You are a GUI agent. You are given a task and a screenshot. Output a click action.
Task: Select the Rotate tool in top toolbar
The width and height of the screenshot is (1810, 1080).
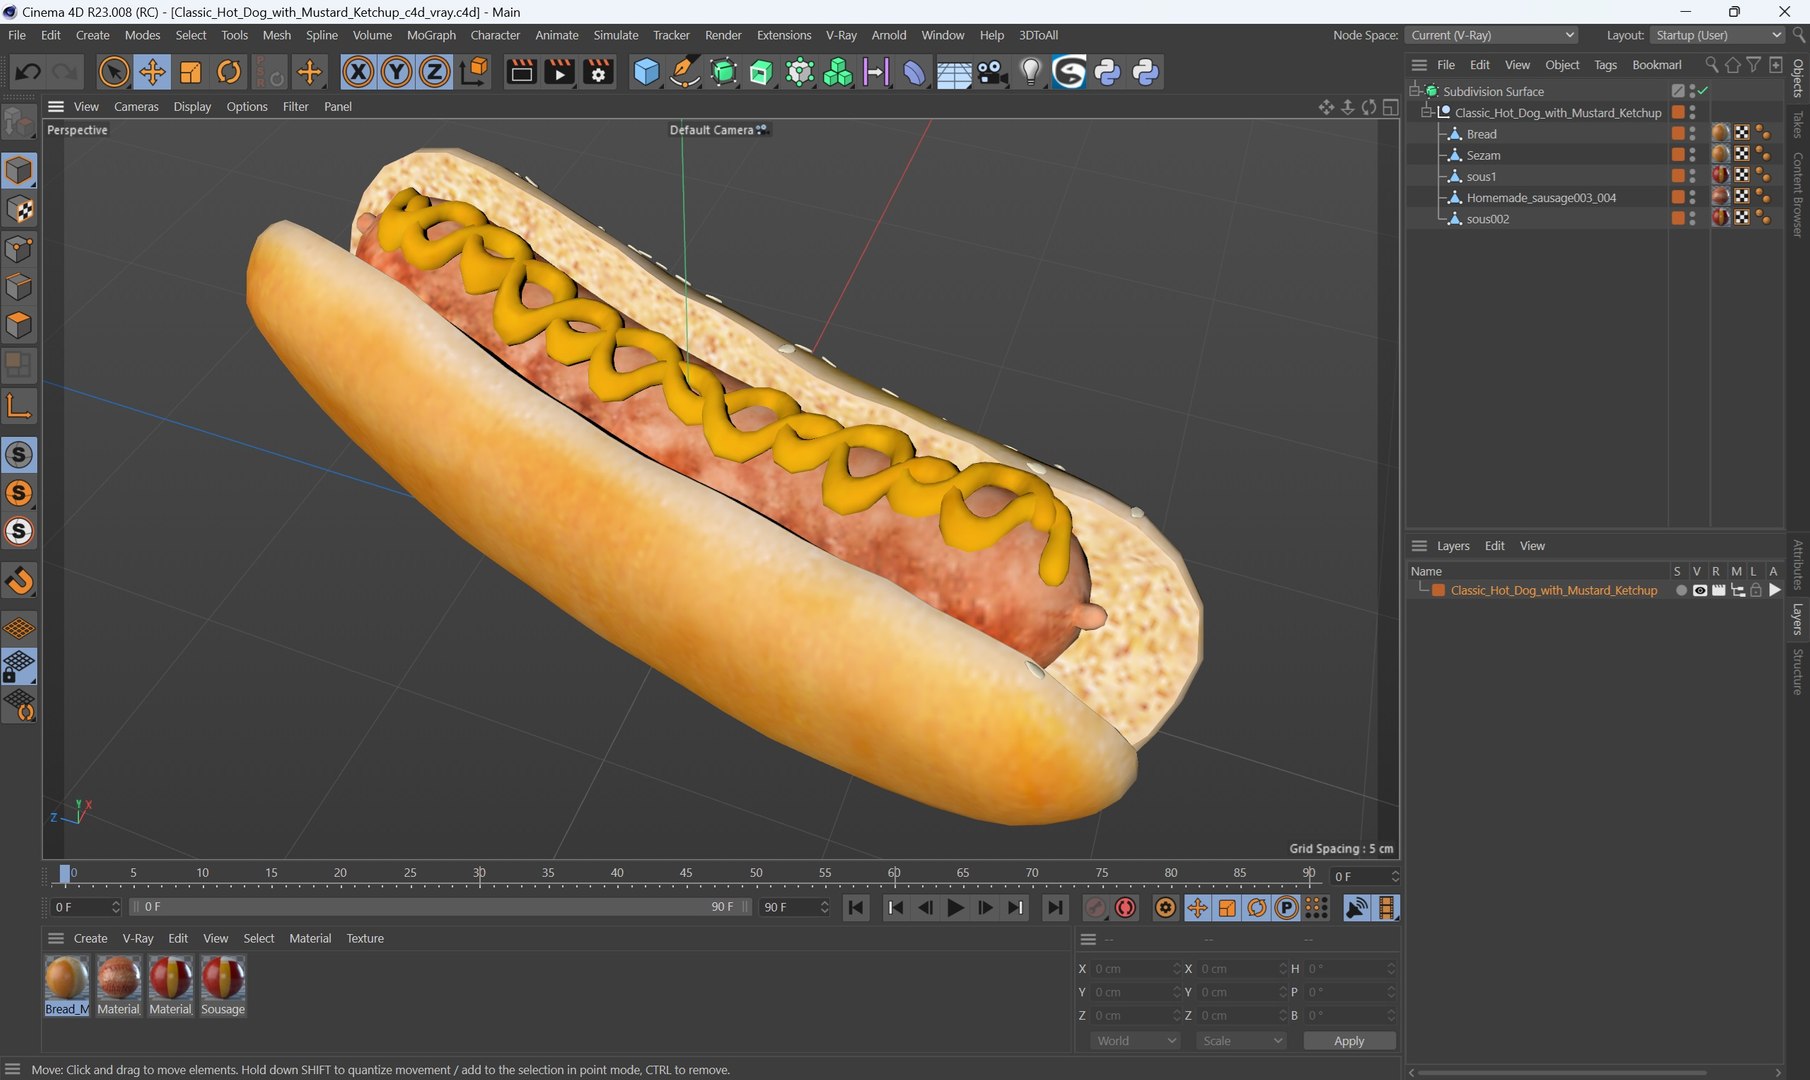pos(229,72)
